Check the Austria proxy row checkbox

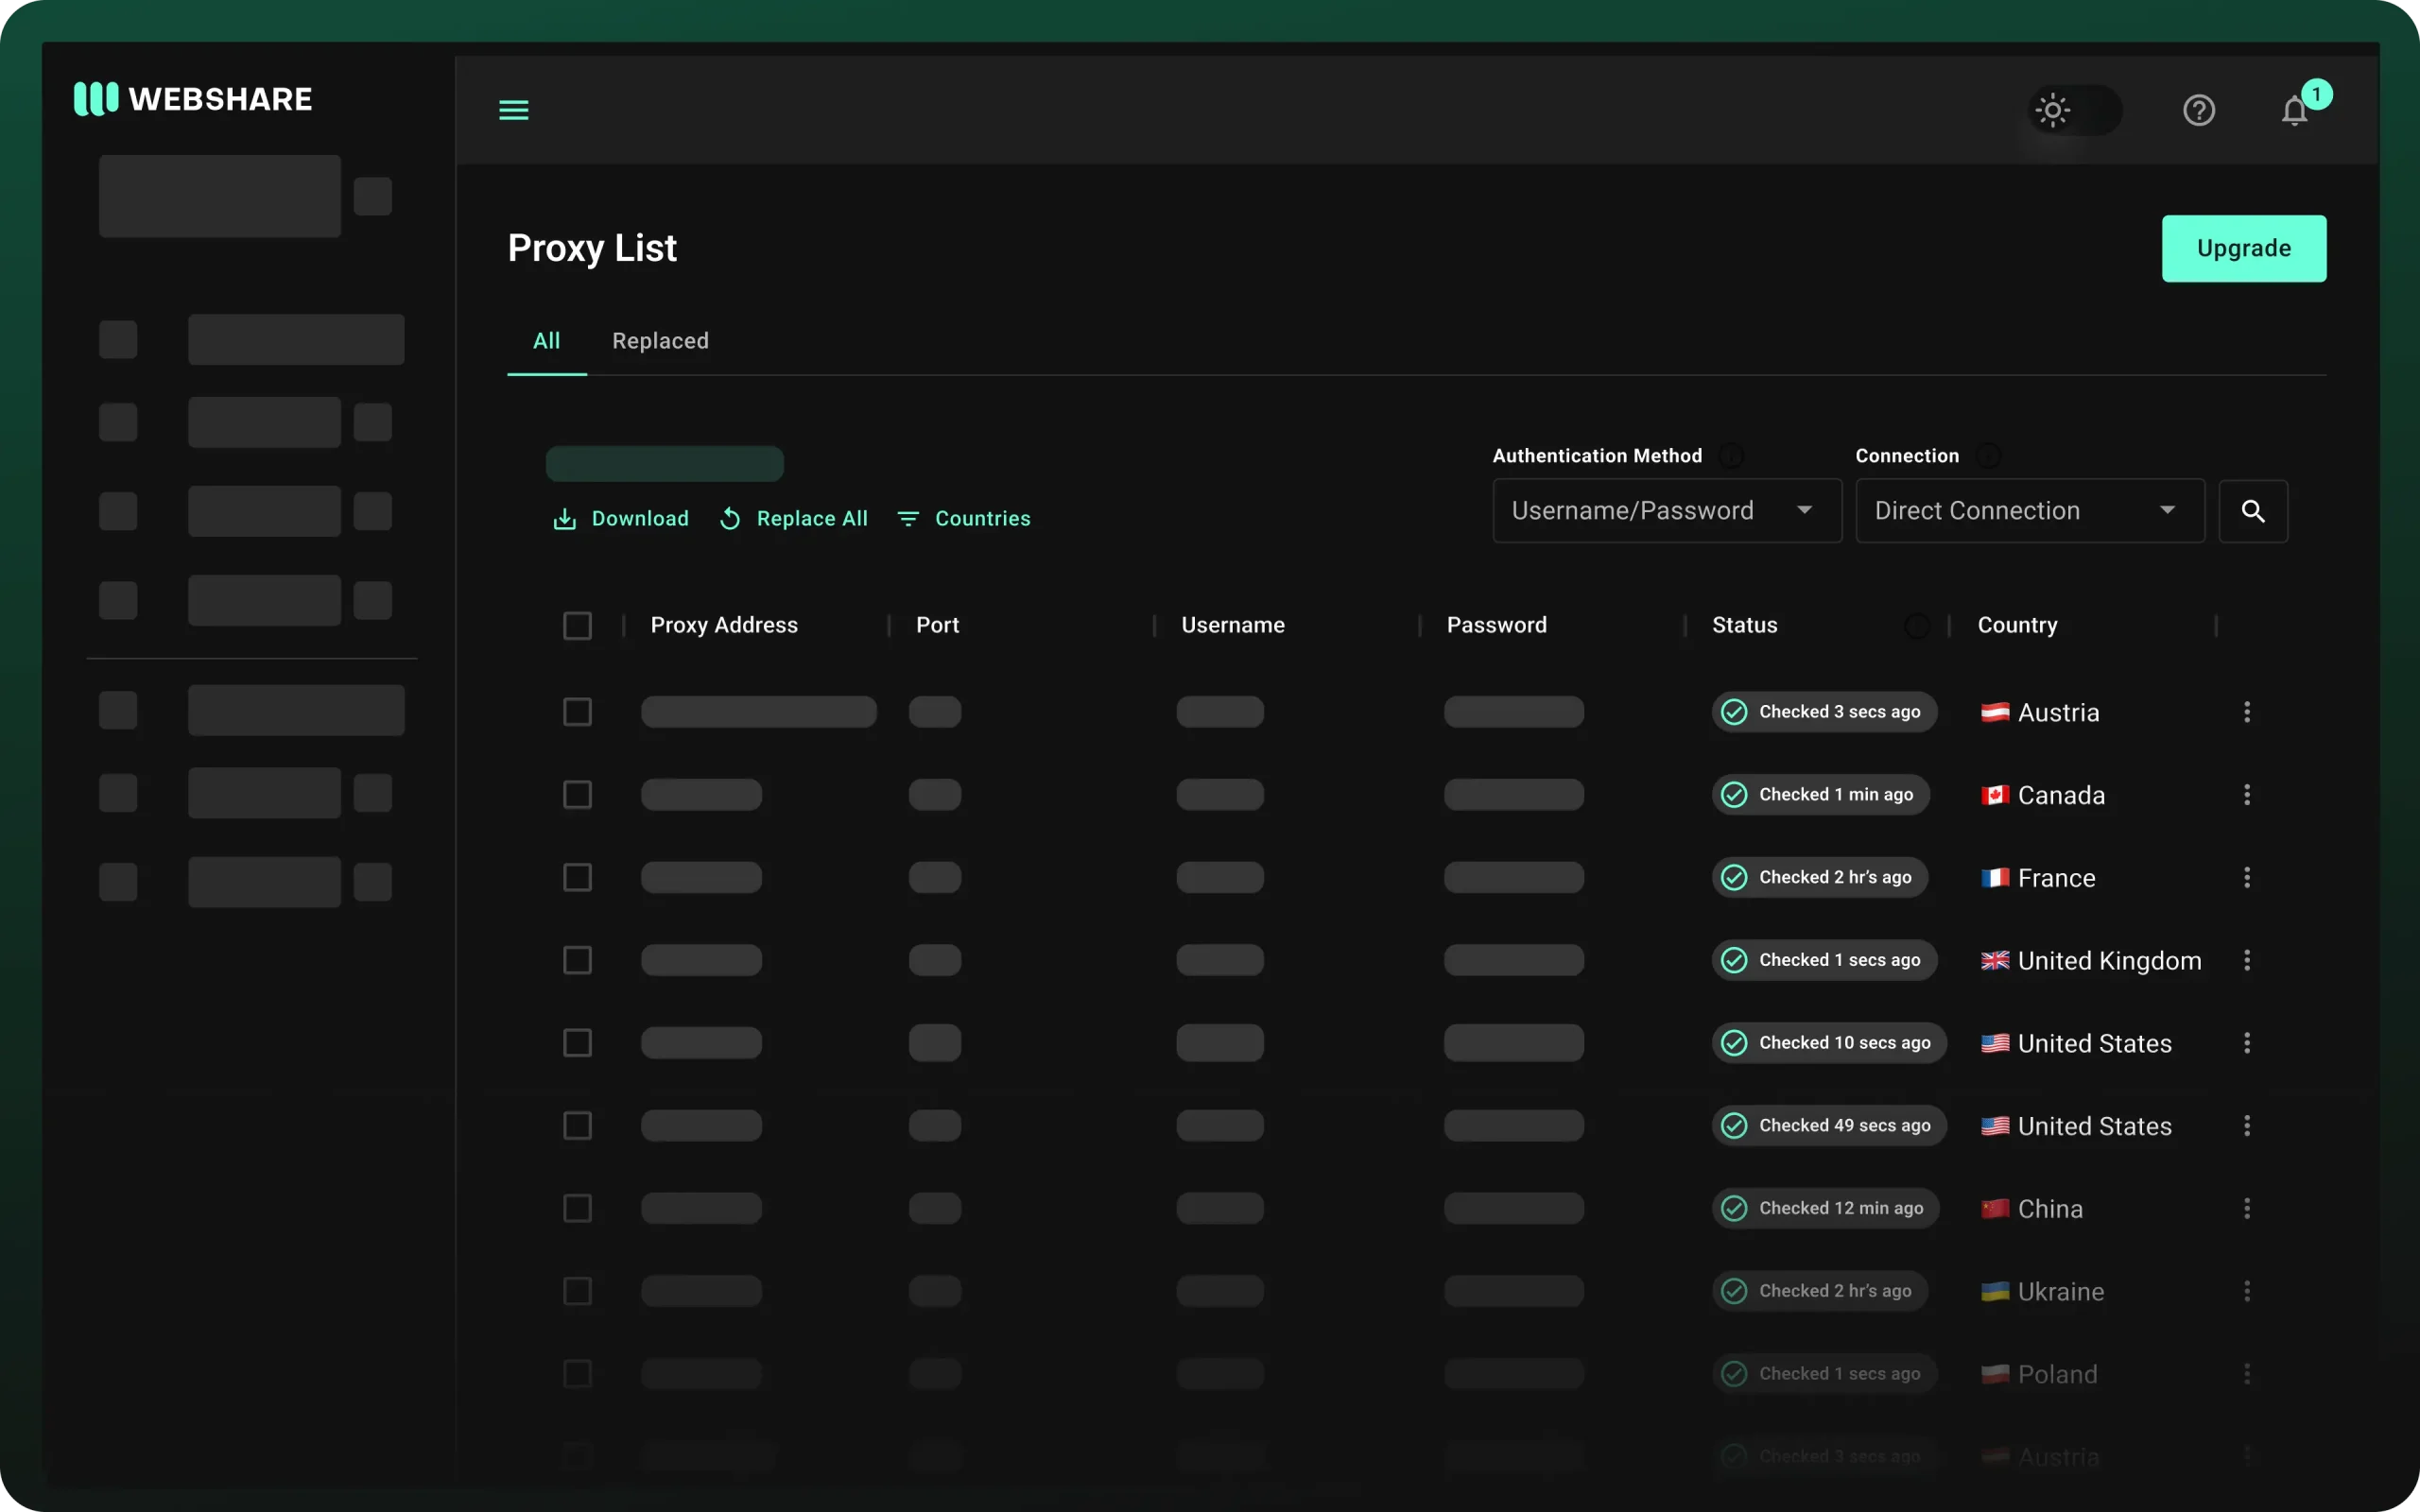pos(577,711)
